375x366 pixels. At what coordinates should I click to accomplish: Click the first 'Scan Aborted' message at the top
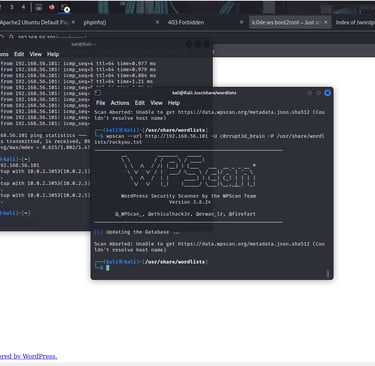209,115
